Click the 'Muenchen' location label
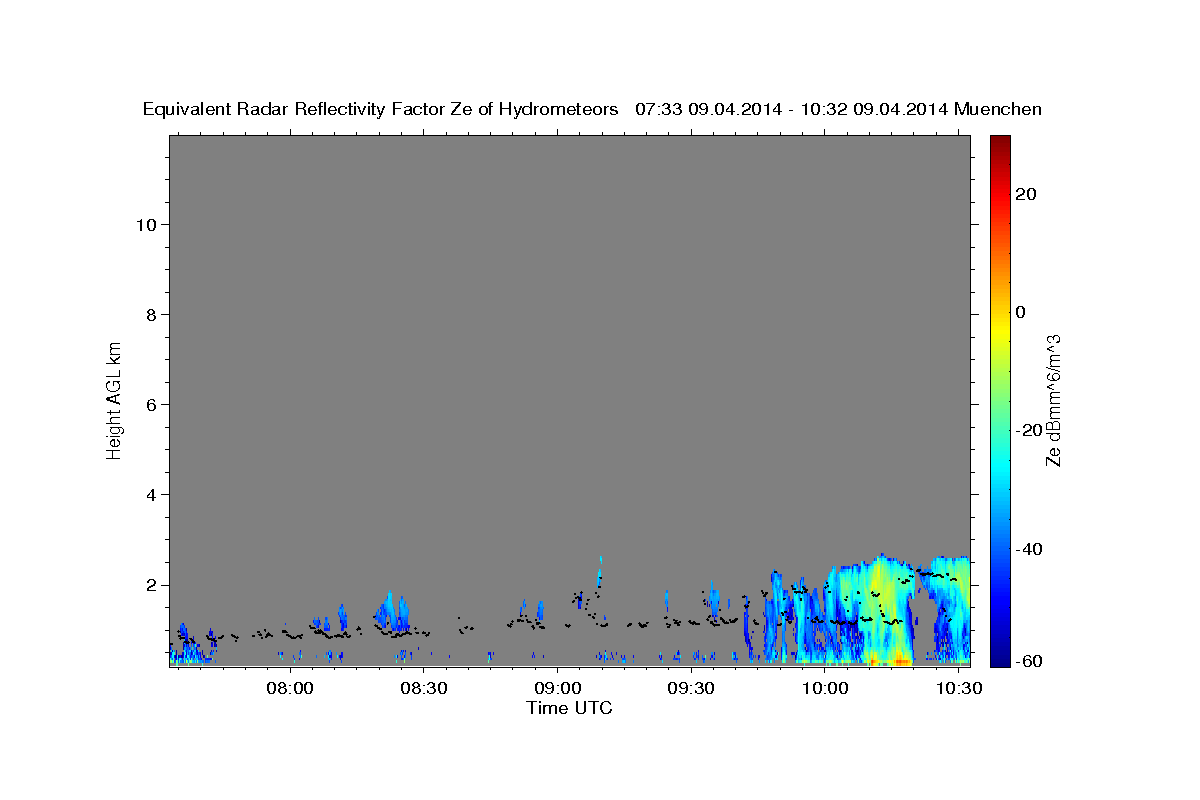 [x=998, y=109]
